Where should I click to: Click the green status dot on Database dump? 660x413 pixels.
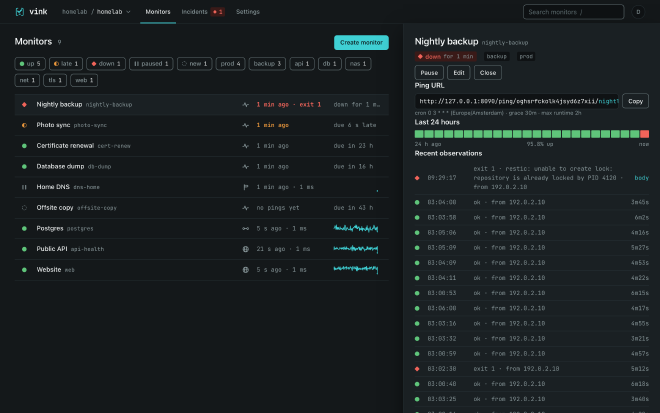point(24,166)
